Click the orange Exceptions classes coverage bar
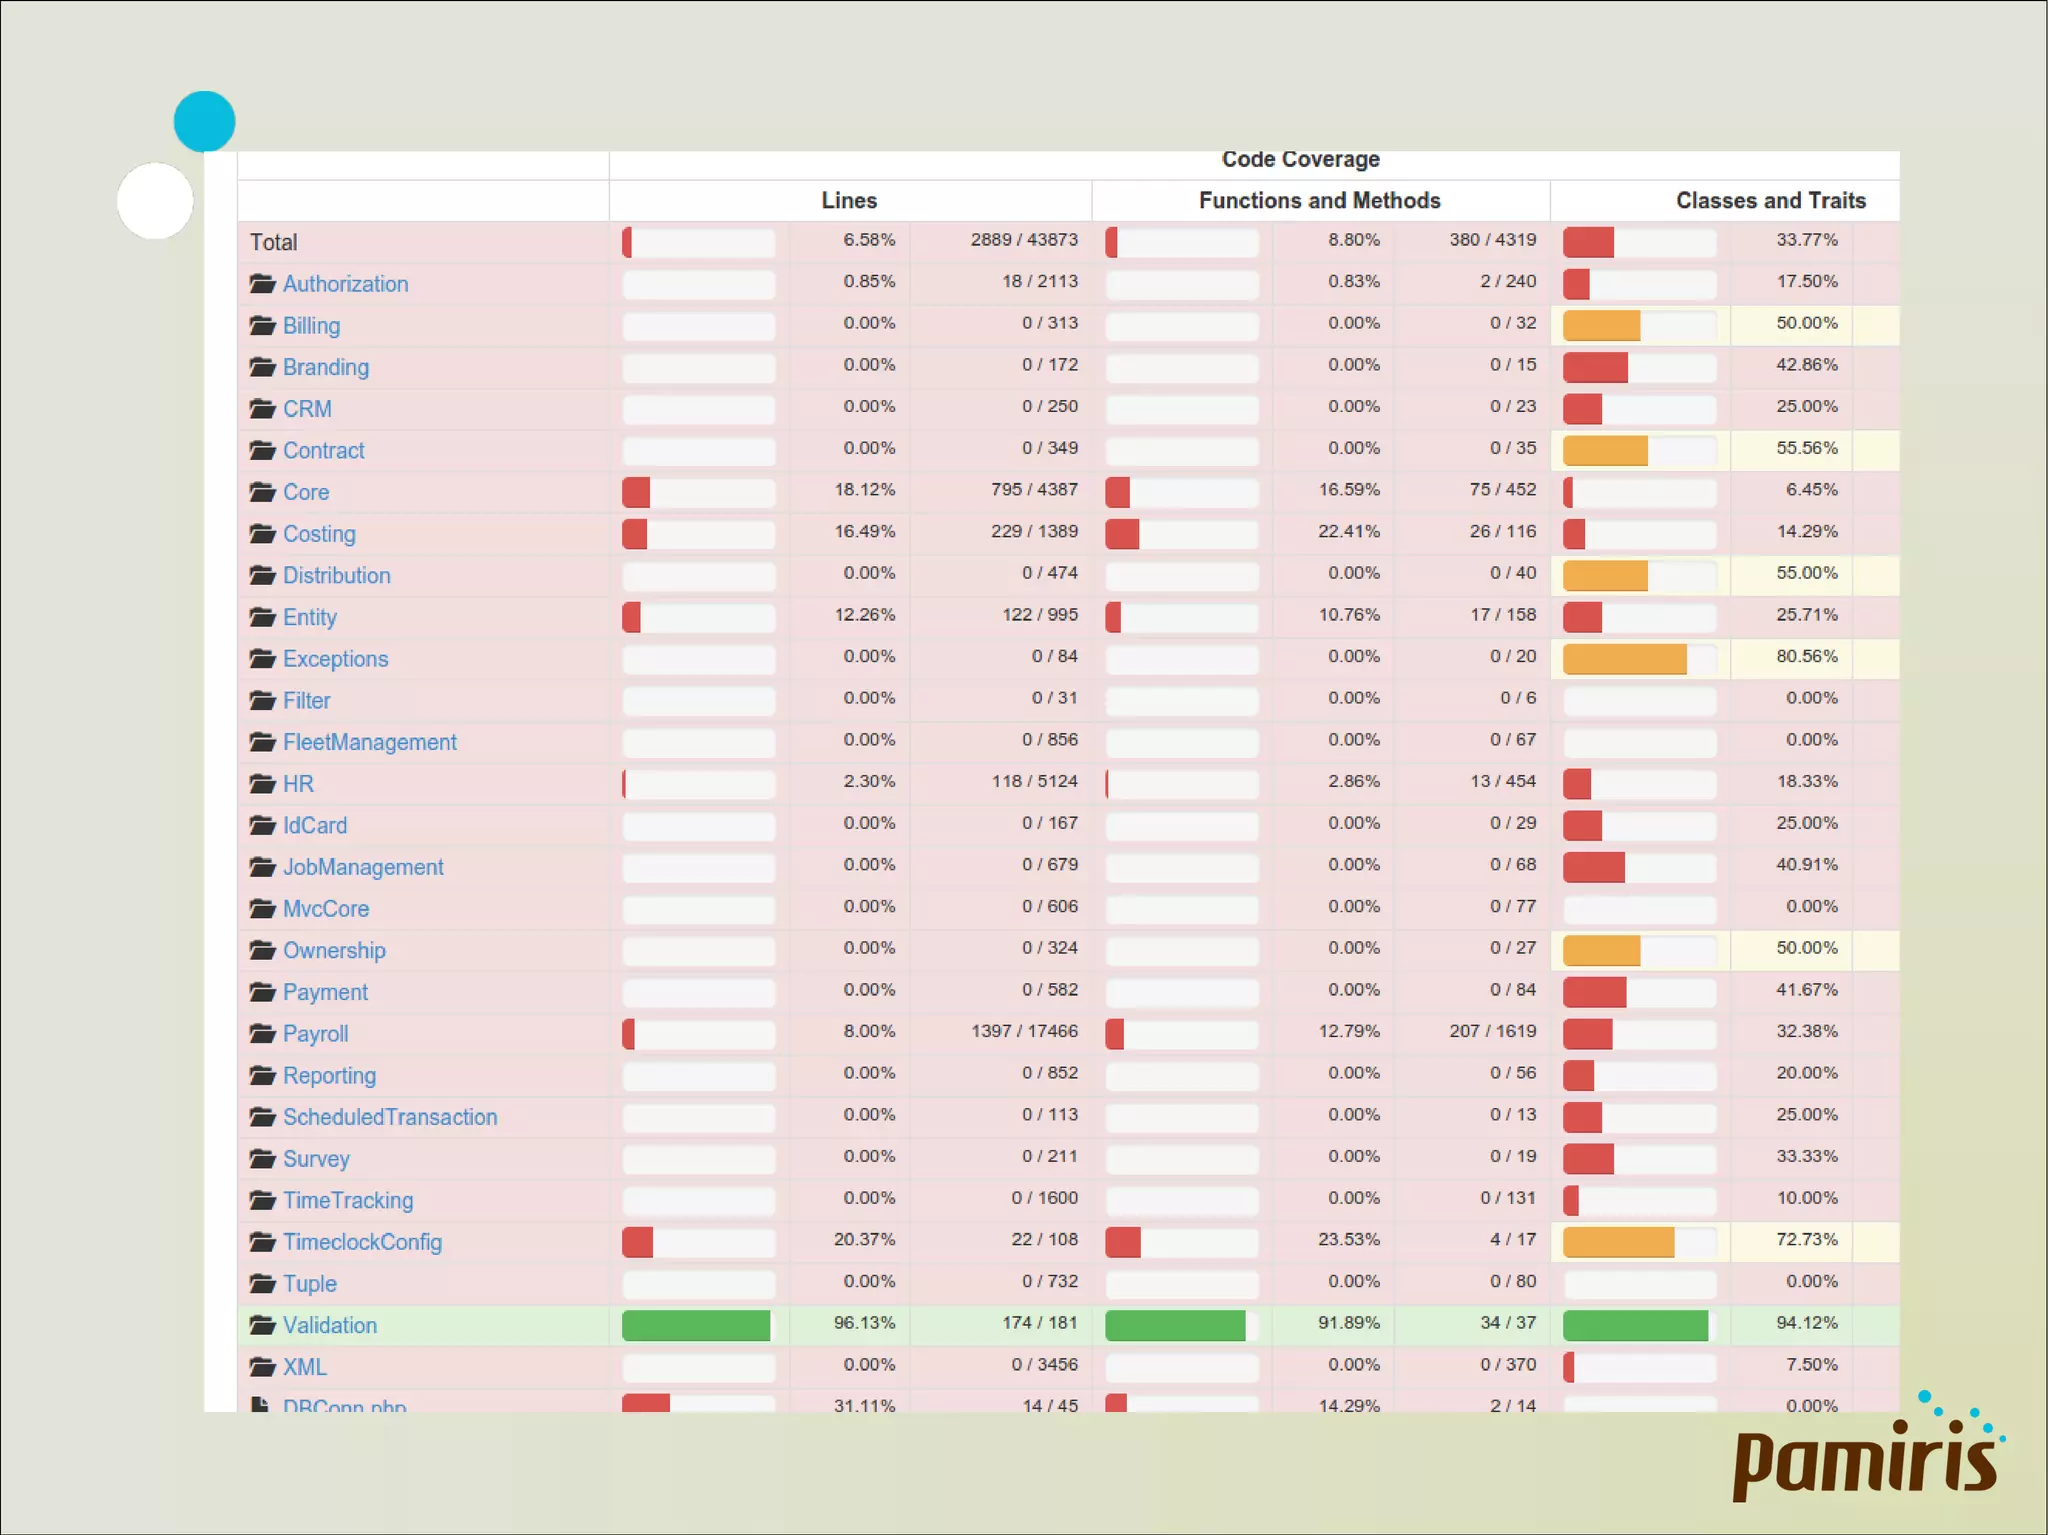 (x=1624, y=659)
